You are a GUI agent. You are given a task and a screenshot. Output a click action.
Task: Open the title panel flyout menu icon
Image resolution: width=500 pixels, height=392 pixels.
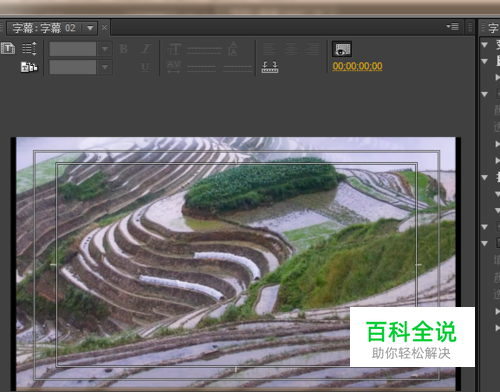(x=453, y=26)
